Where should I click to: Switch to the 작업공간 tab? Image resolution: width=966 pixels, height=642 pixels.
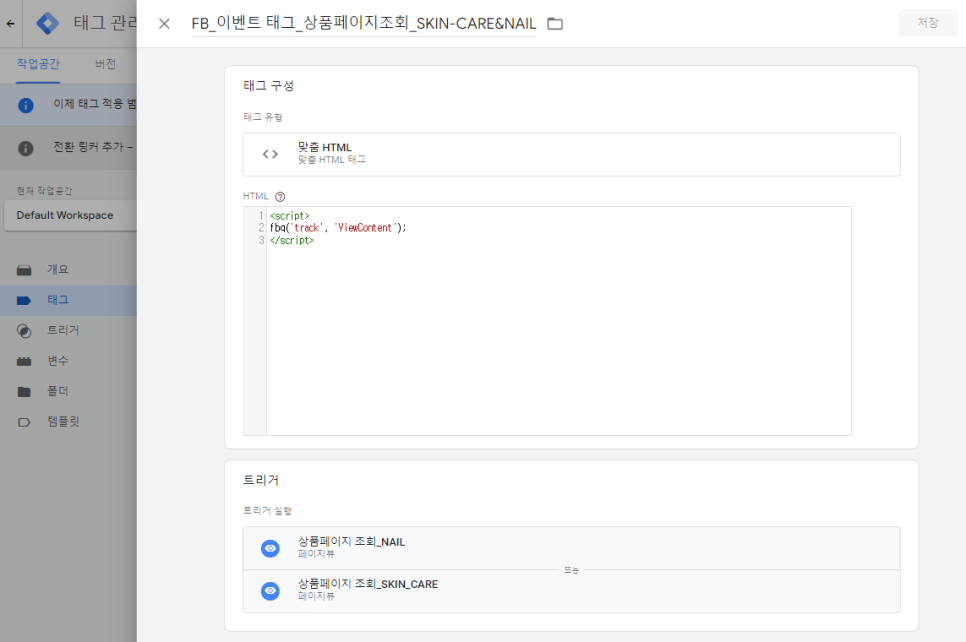(38, 64)
